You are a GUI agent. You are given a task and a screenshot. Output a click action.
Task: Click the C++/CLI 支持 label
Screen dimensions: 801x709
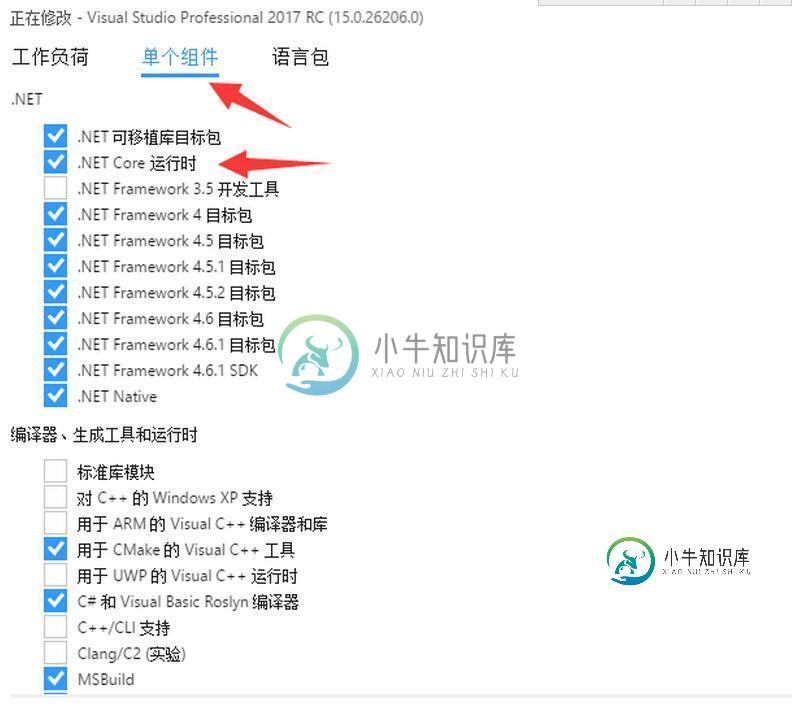(x=124, y=628)
